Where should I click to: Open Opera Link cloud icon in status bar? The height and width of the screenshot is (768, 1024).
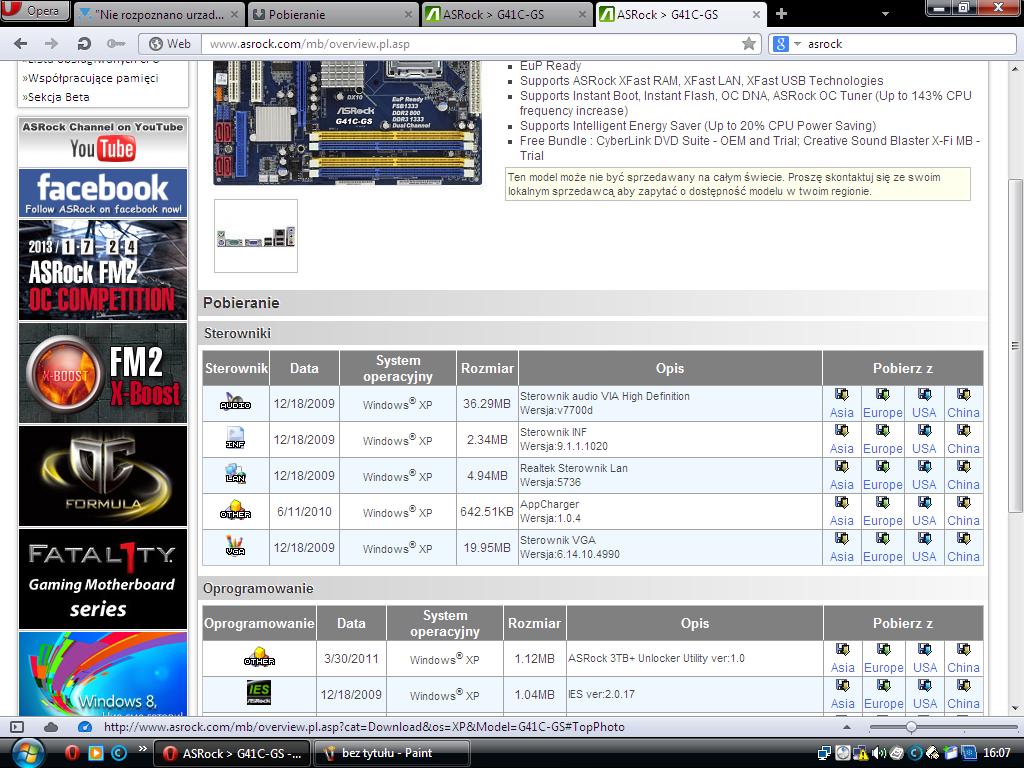point(50,727)
